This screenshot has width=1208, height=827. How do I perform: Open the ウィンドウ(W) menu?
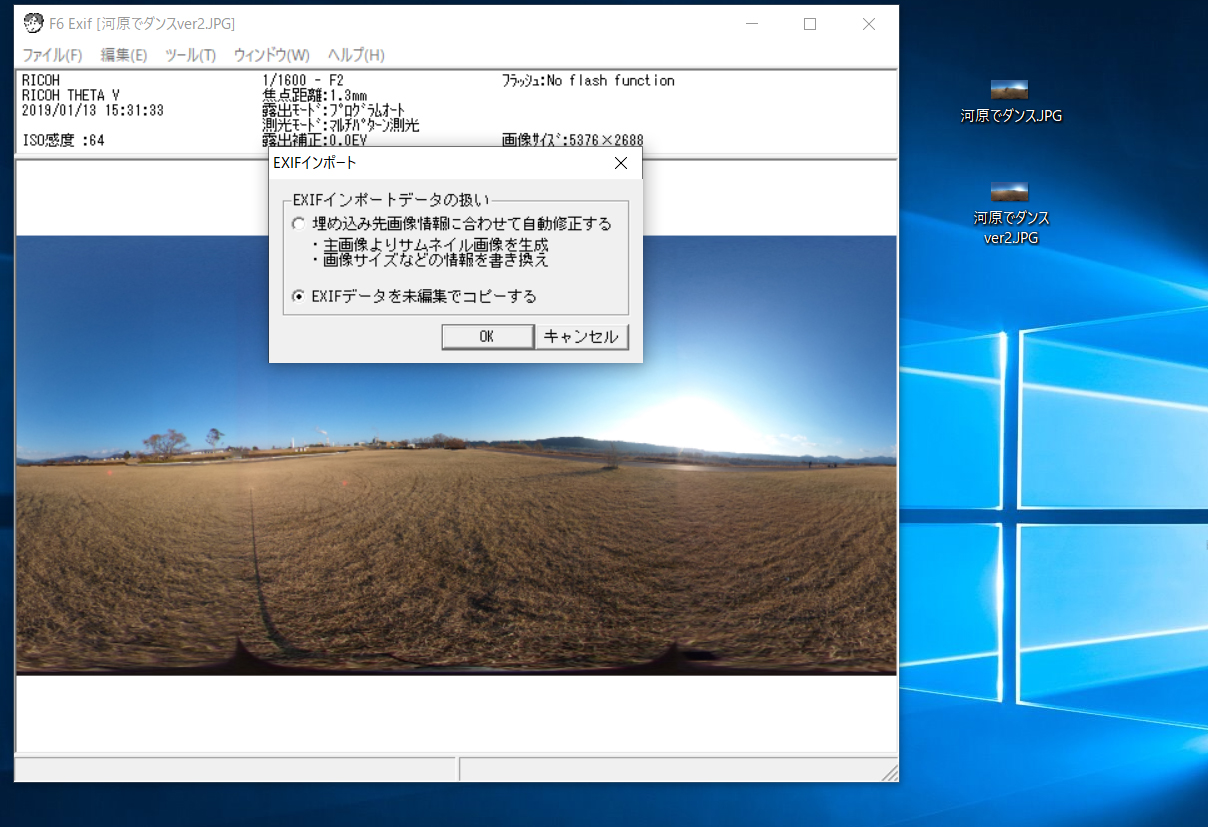click(x=271, y=55)
